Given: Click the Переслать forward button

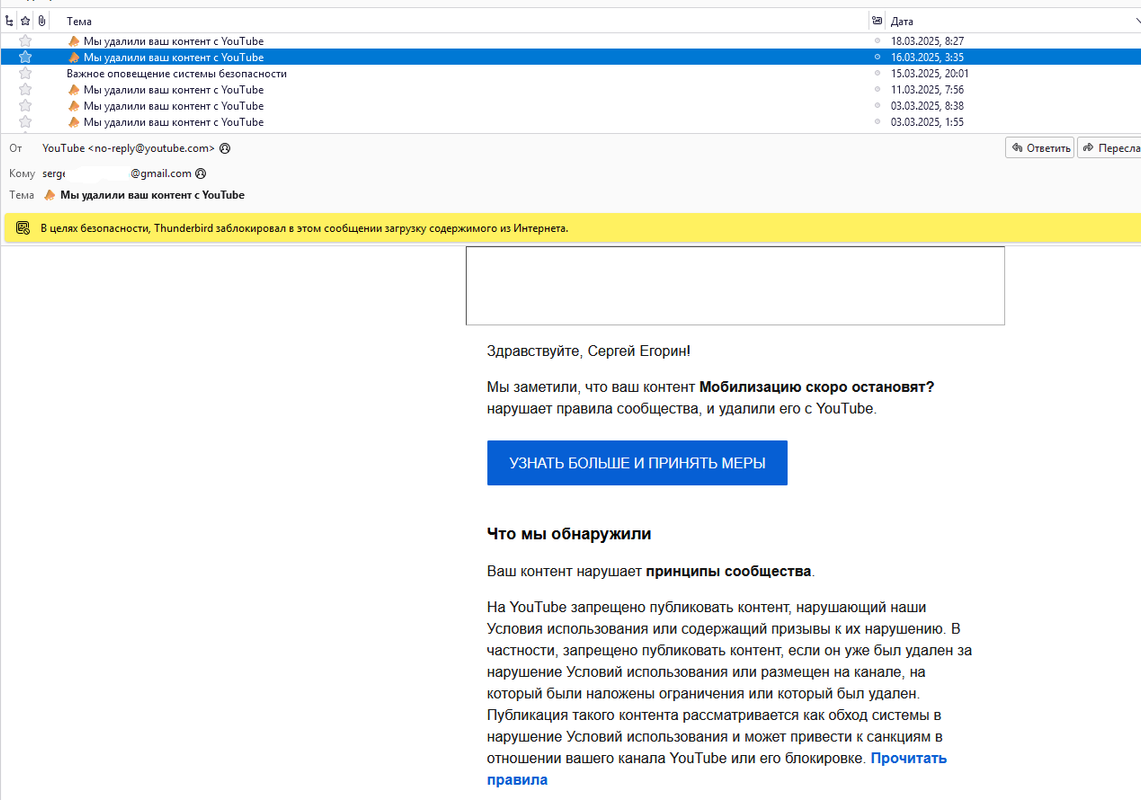Looking at the screenshot, I should click(1110, 148).
